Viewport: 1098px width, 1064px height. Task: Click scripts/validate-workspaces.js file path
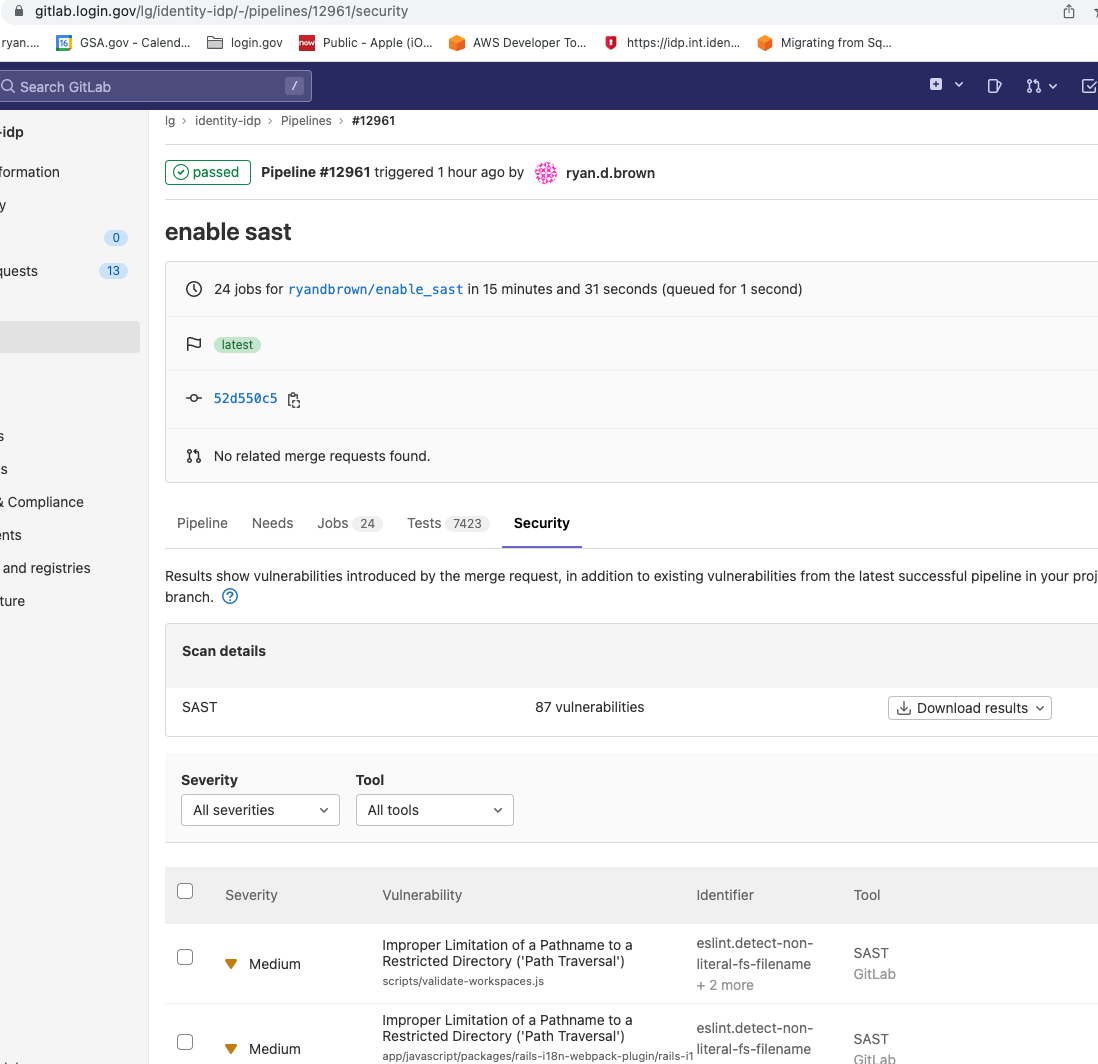[463, 981]
